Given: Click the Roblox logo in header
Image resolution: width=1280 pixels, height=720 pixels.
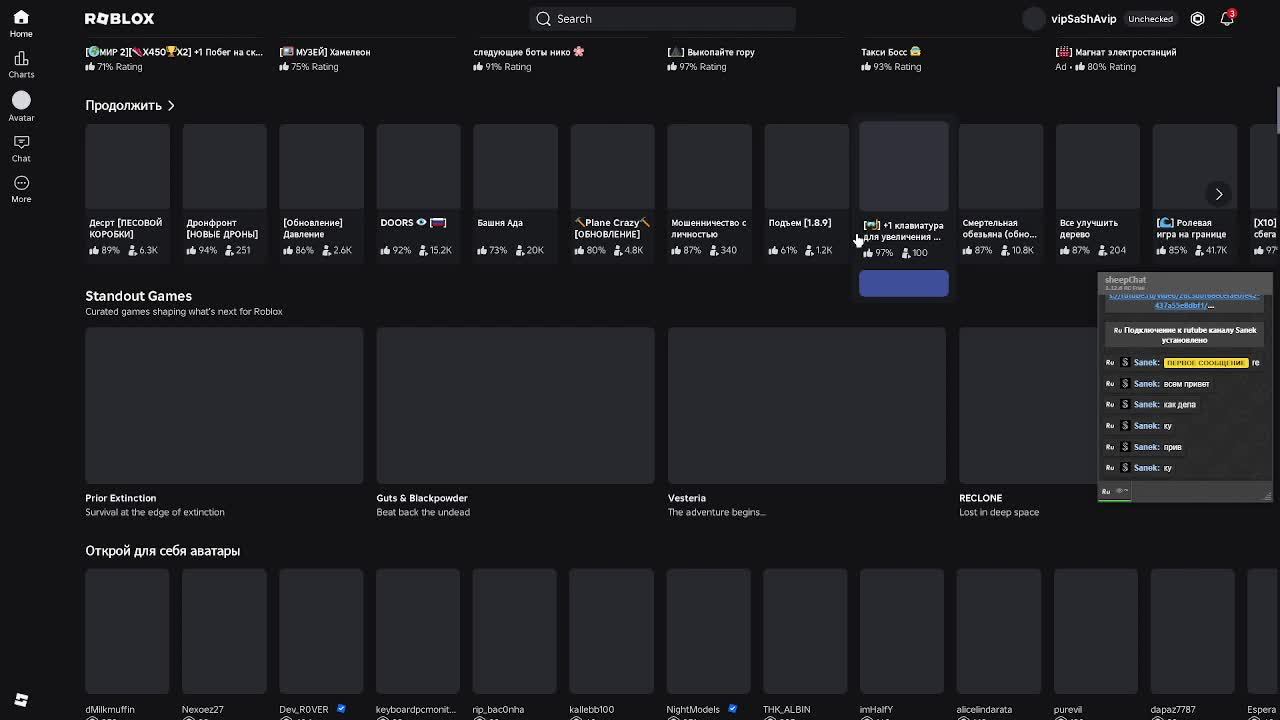Looking at the screenshot, I should click(119, 19).
